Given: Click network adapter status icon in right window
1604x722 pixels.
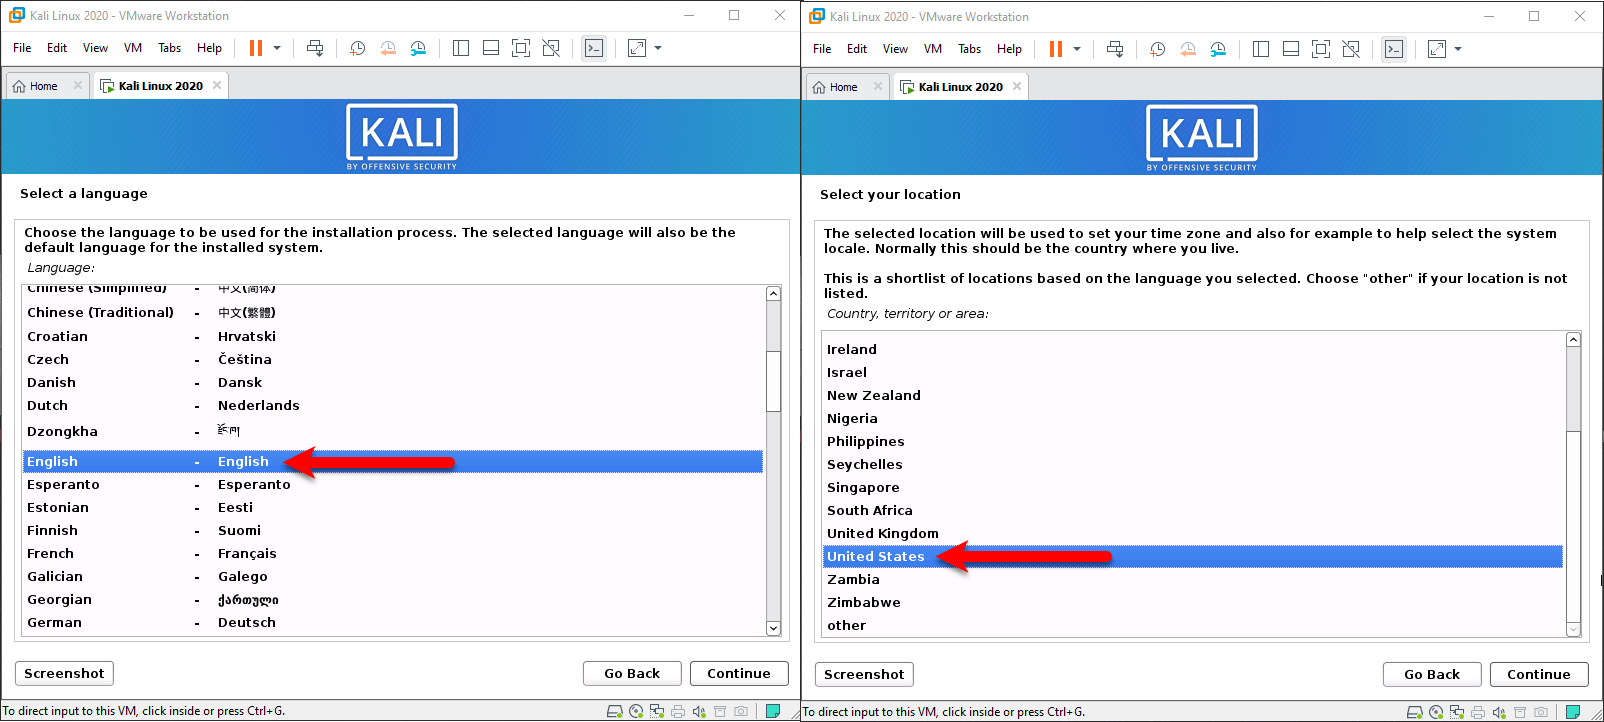Looking at the screenshot, I should tap(1457, 712).
